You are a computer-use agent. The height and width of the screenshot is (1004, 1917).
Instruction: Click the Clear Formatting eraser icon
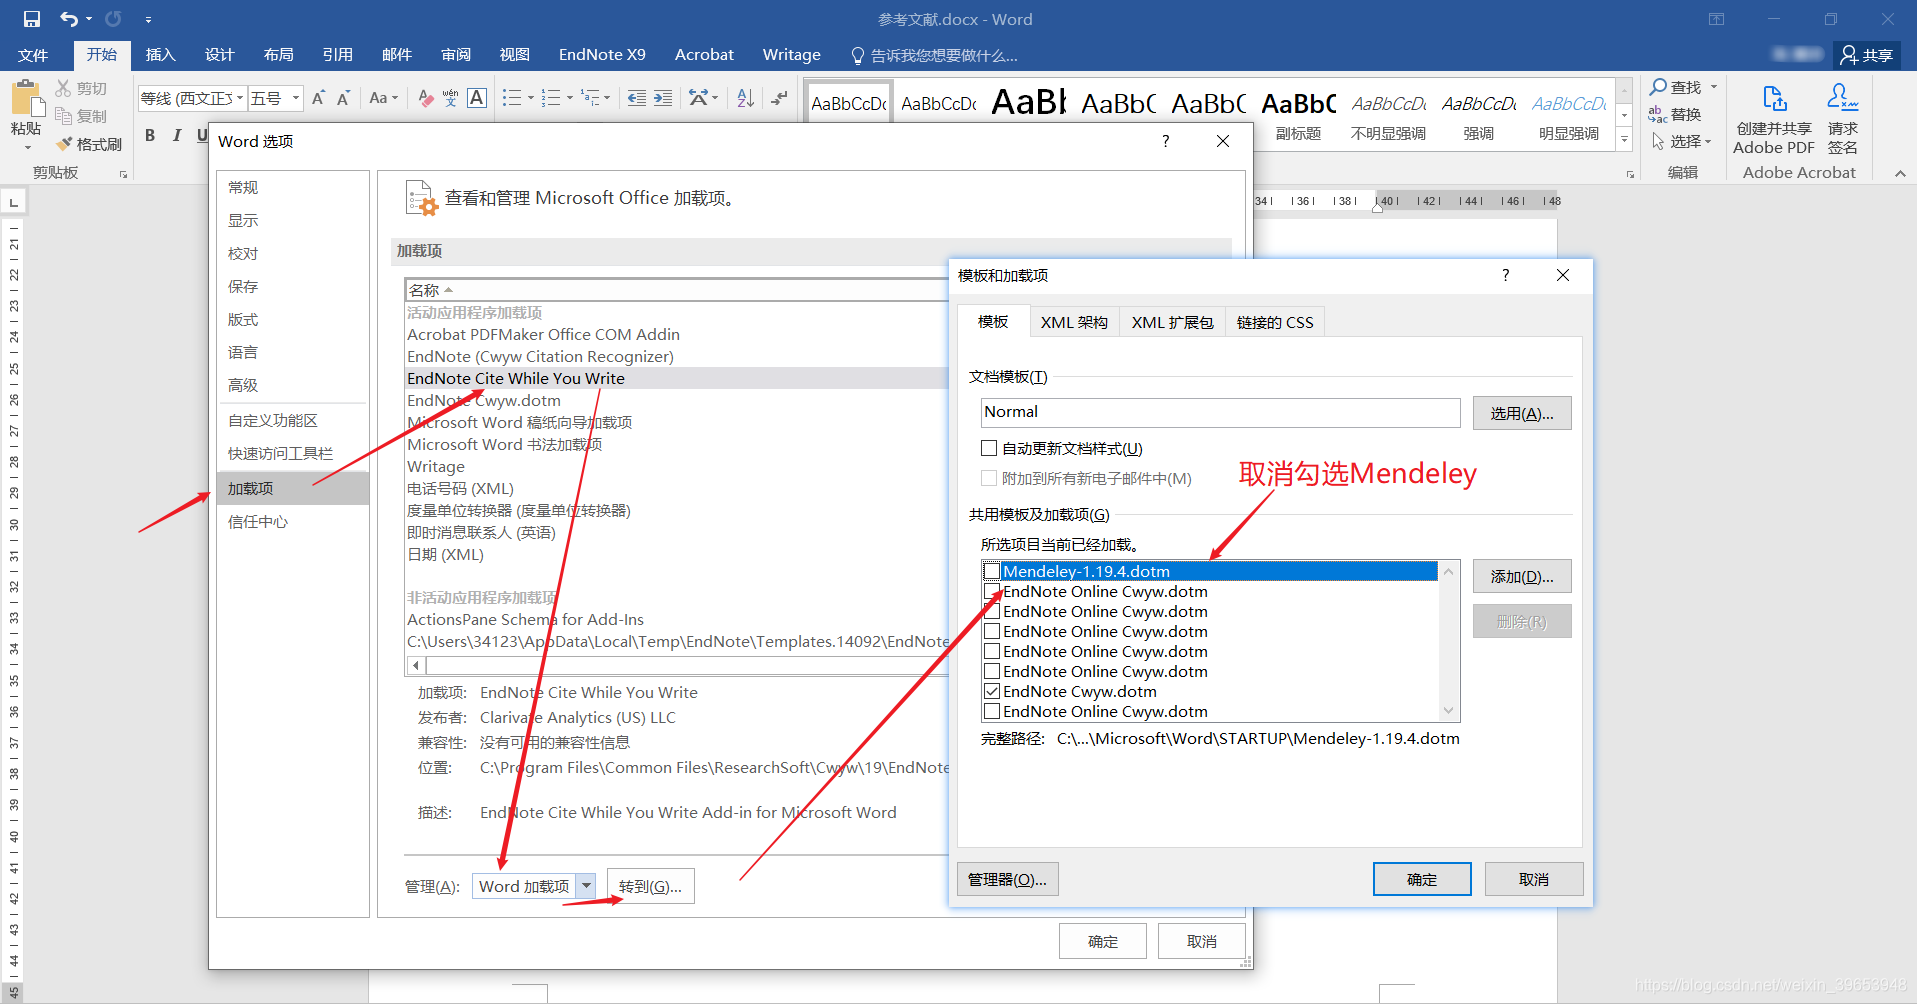tap(426, 98)
